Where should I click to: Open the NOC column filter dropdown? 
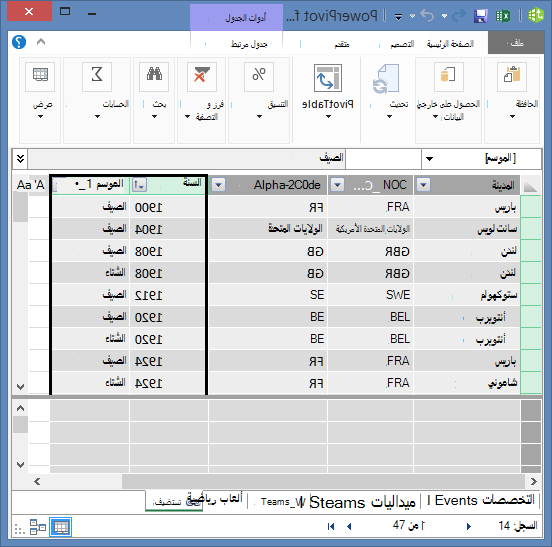coord(337,184)
